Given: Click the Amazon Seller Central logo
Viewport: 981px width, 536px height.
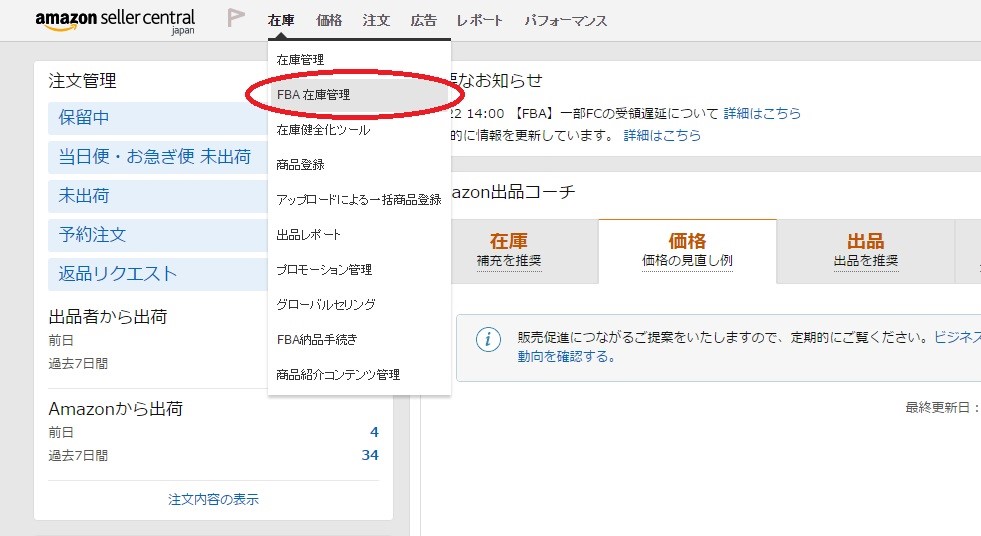Looking at the screenshot, I should tap(115, 21).
